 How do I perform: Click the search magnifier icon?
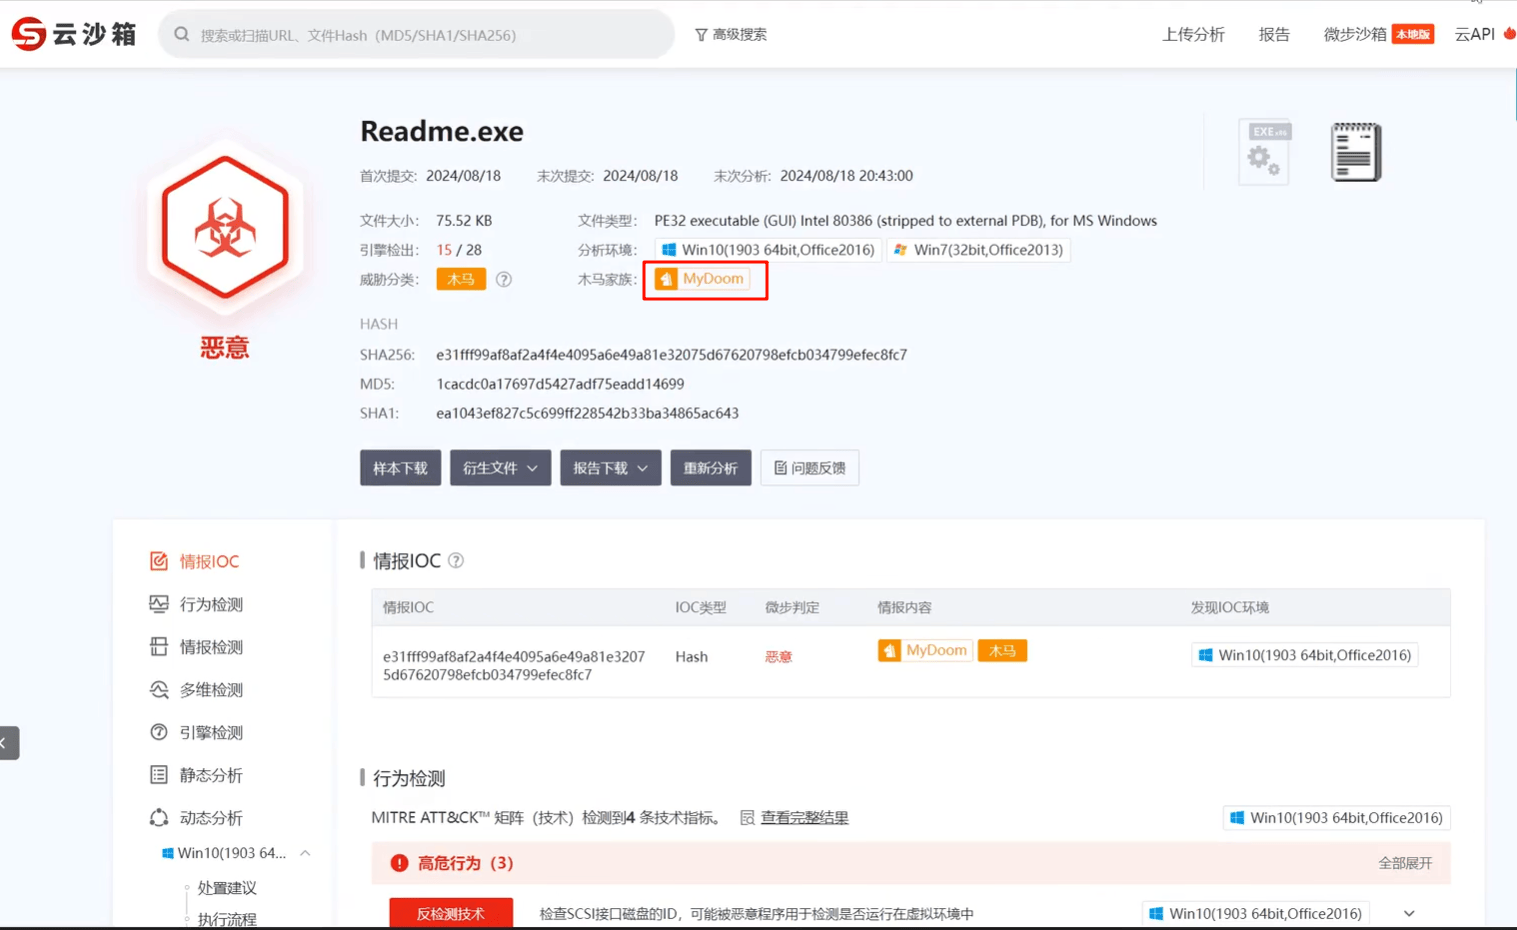182,34
